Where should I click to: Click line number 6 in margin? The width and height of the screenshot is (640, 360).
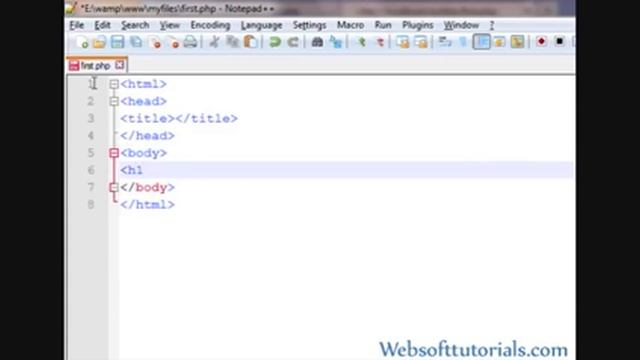(x=91, y=170)
